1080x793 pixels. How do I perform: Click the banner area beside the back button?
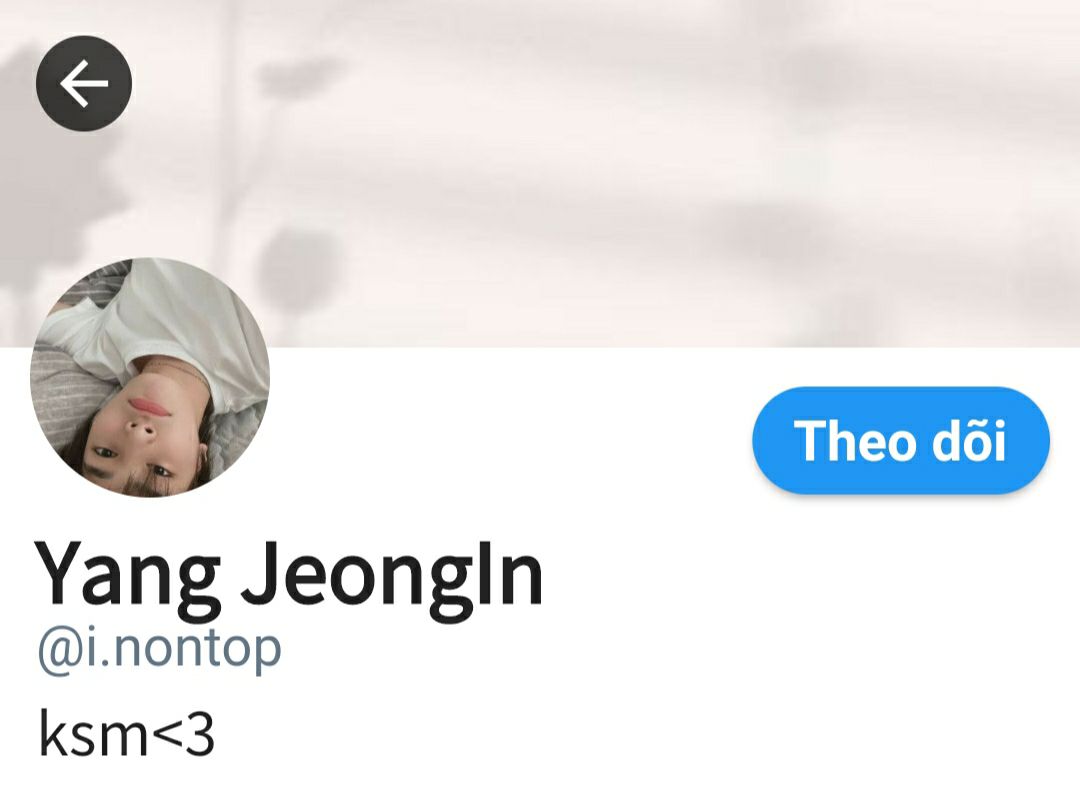540,173
